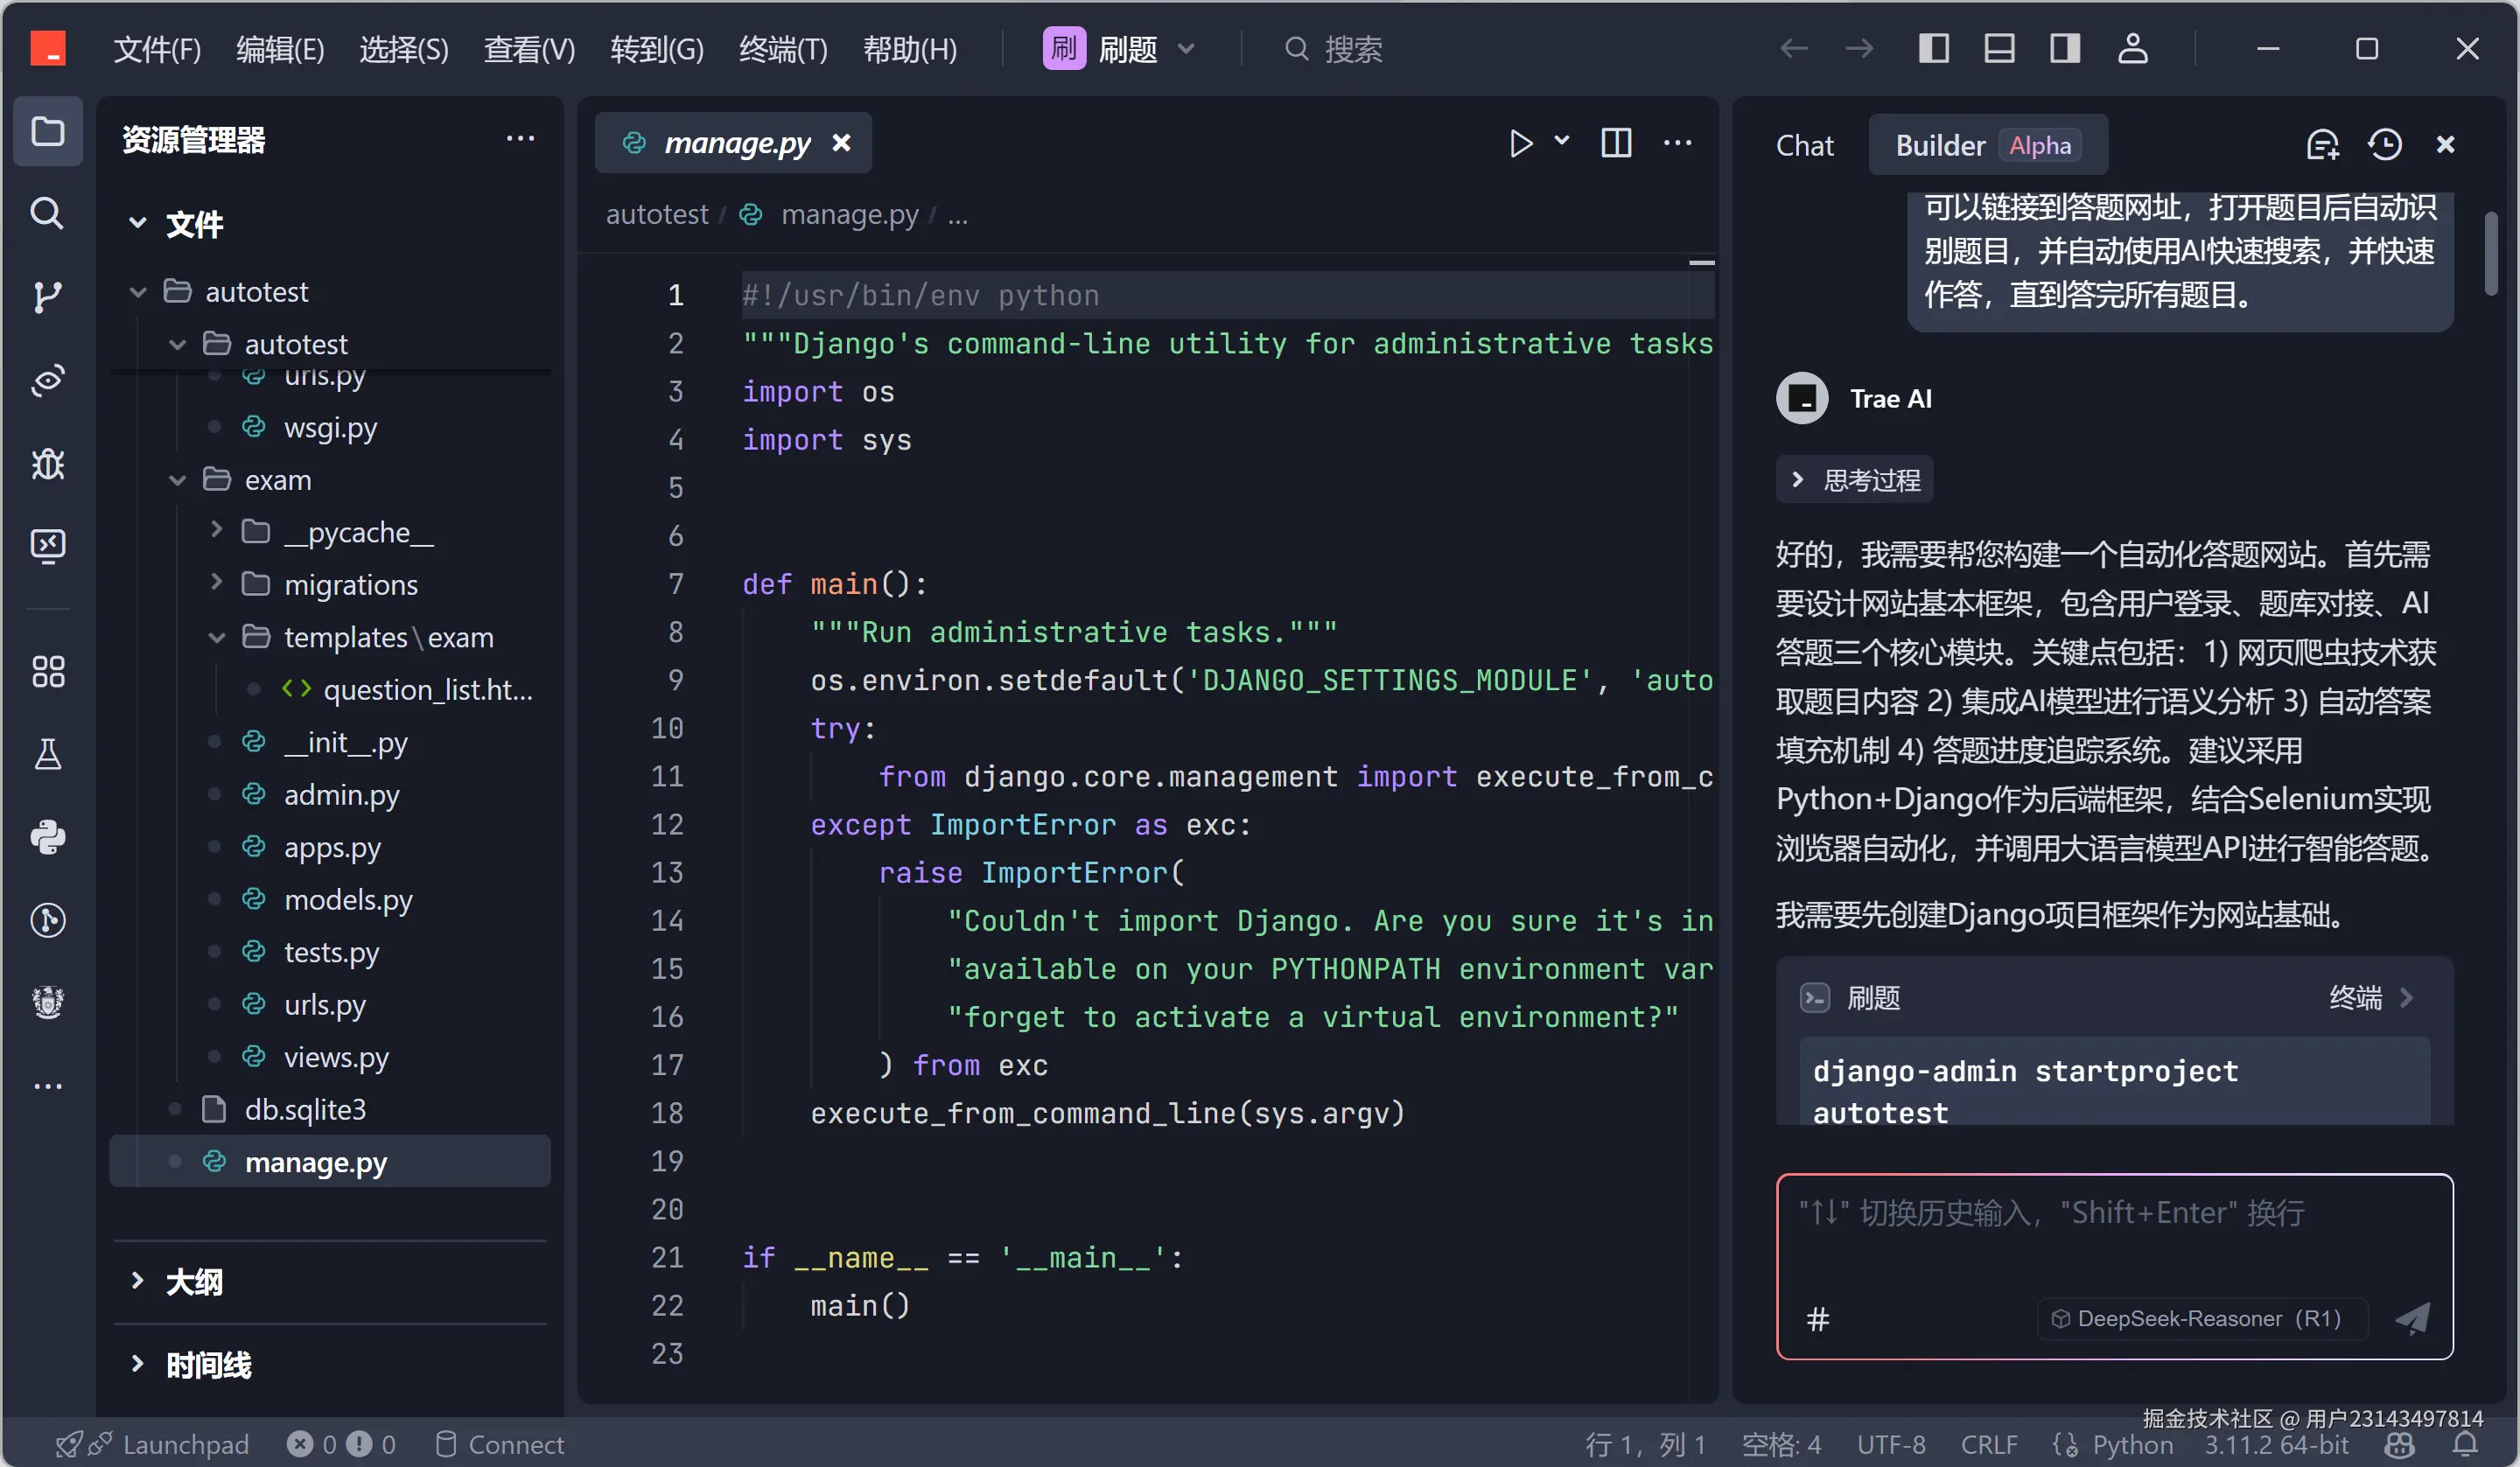This screenshot has width=2520, height=1467.
Task: Close the manage.py editor tab
Action: pos(842,143)
